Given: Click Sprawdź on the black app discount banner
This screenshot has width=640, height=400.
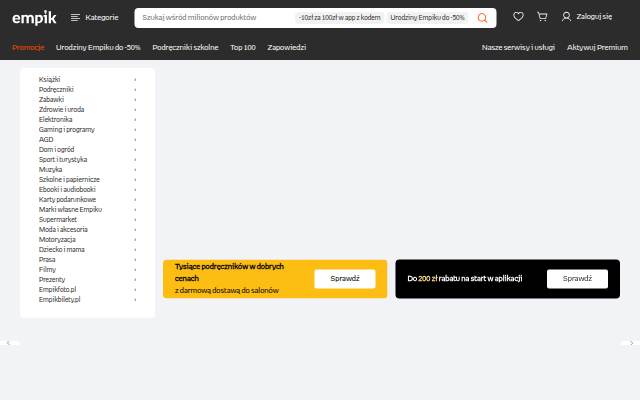Looking at the screenshot, I should pos(577,279).
